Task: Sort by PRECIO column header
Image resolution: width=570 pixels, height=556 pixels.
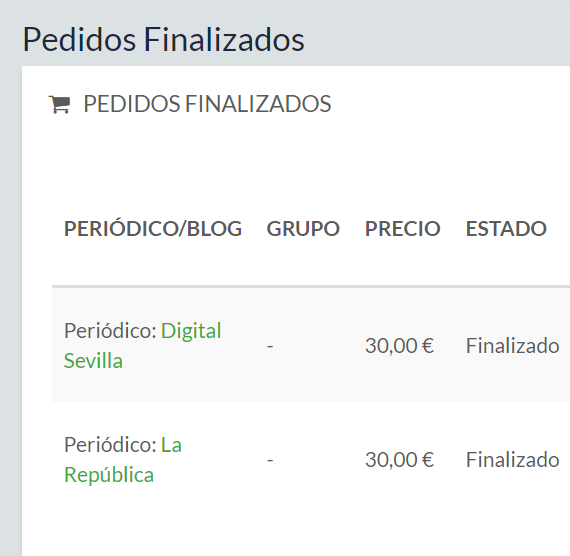Action: coord(402,229)
